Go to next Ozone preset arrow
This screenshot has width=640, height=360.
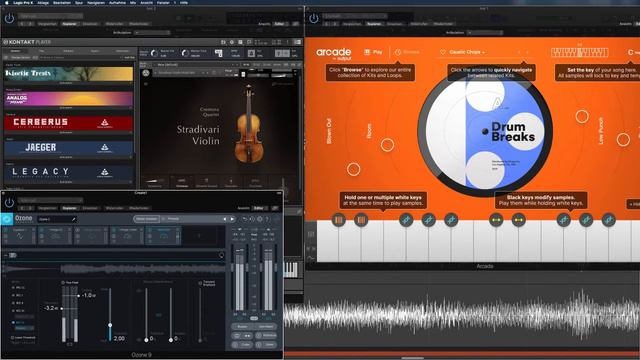click(x=232, y=219)
